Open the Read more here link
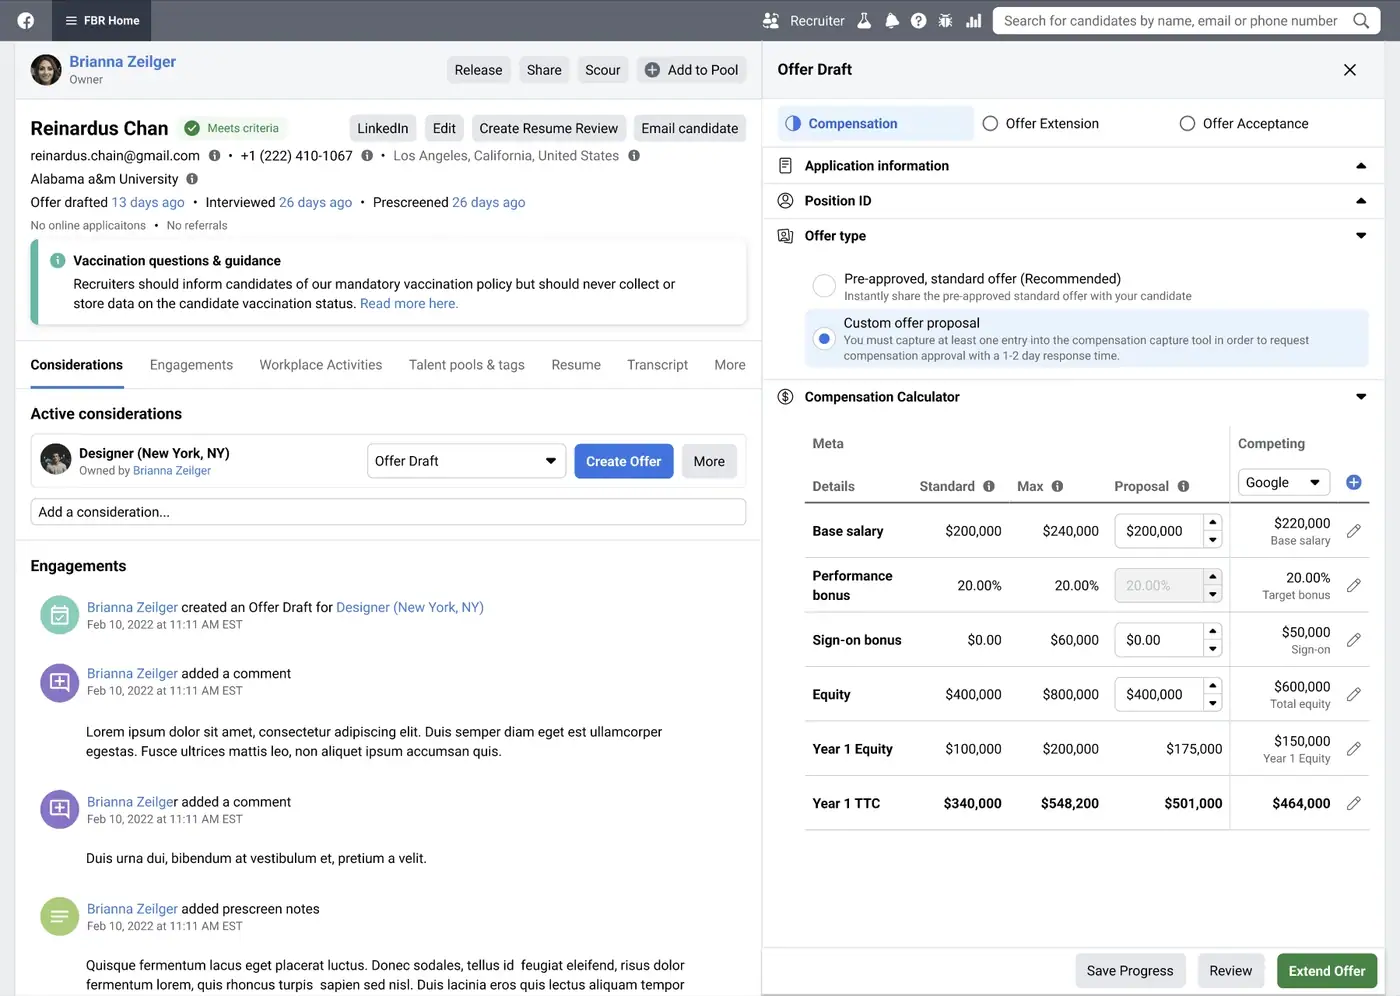The height and width of the screenshot is (996, 1400). pos(409,304)
